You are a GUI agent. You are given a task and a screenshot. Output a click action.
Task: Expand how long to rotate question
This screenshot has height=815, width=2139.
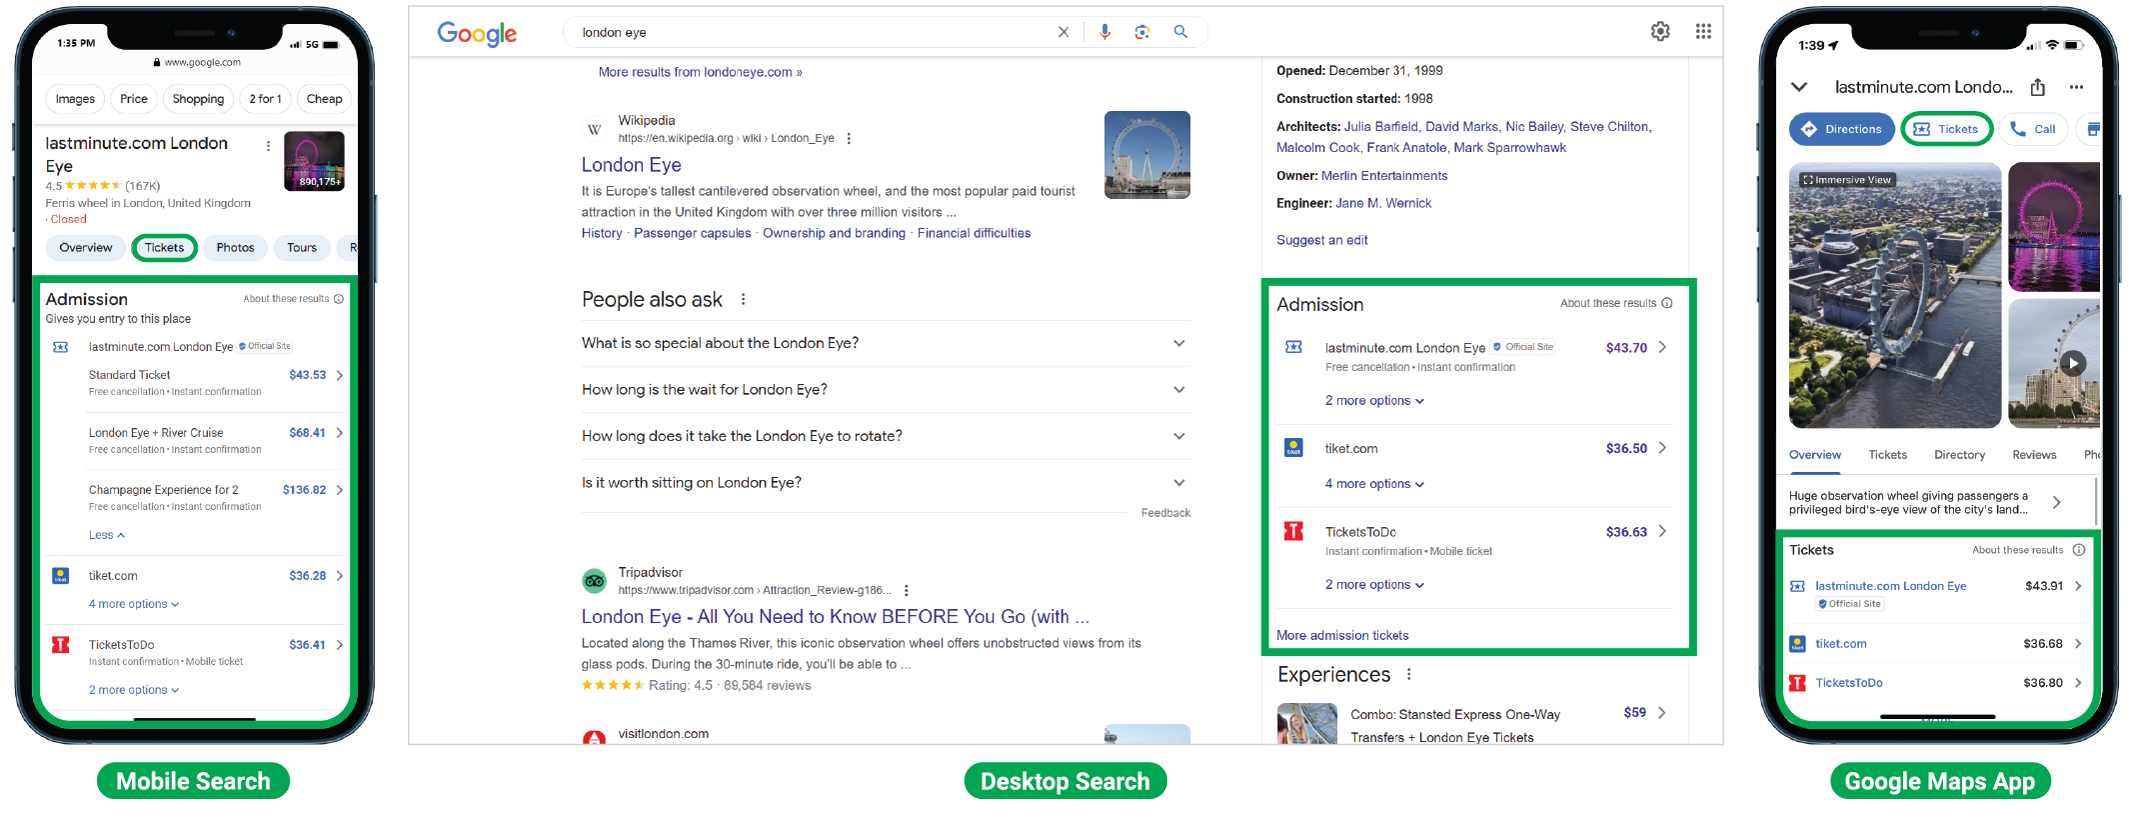coord(885,436)
